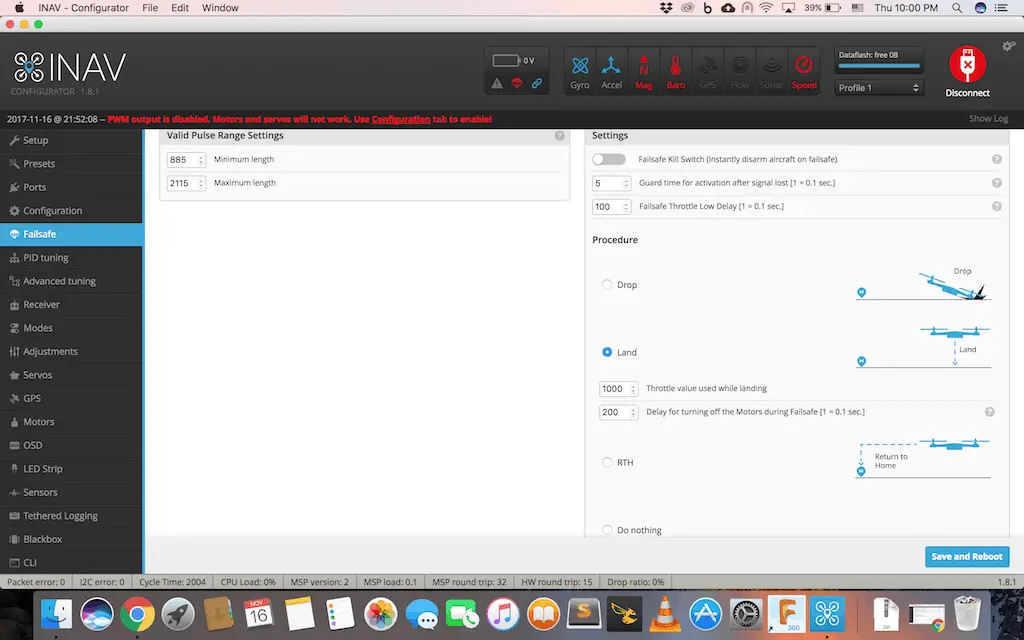The width and height of the screenshot is (1024, 640).
Task: Open help for Guard time setting
Action: 997,183
